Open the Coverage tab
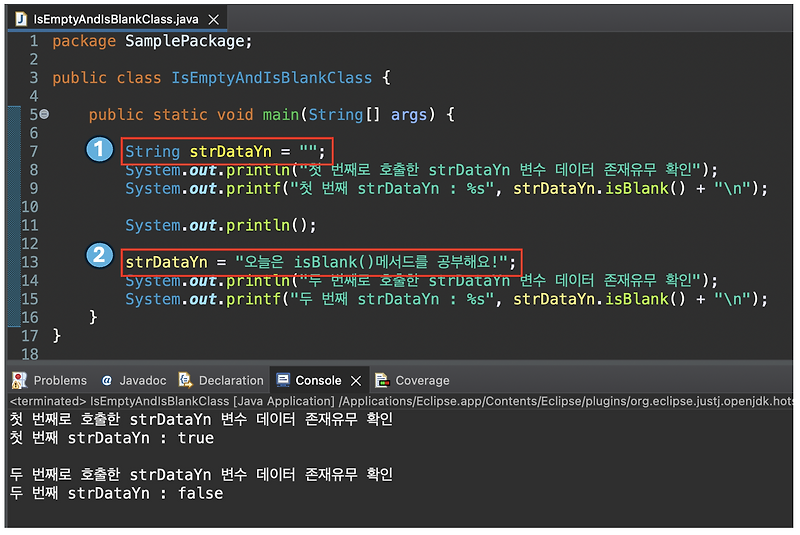 (412, 381)
